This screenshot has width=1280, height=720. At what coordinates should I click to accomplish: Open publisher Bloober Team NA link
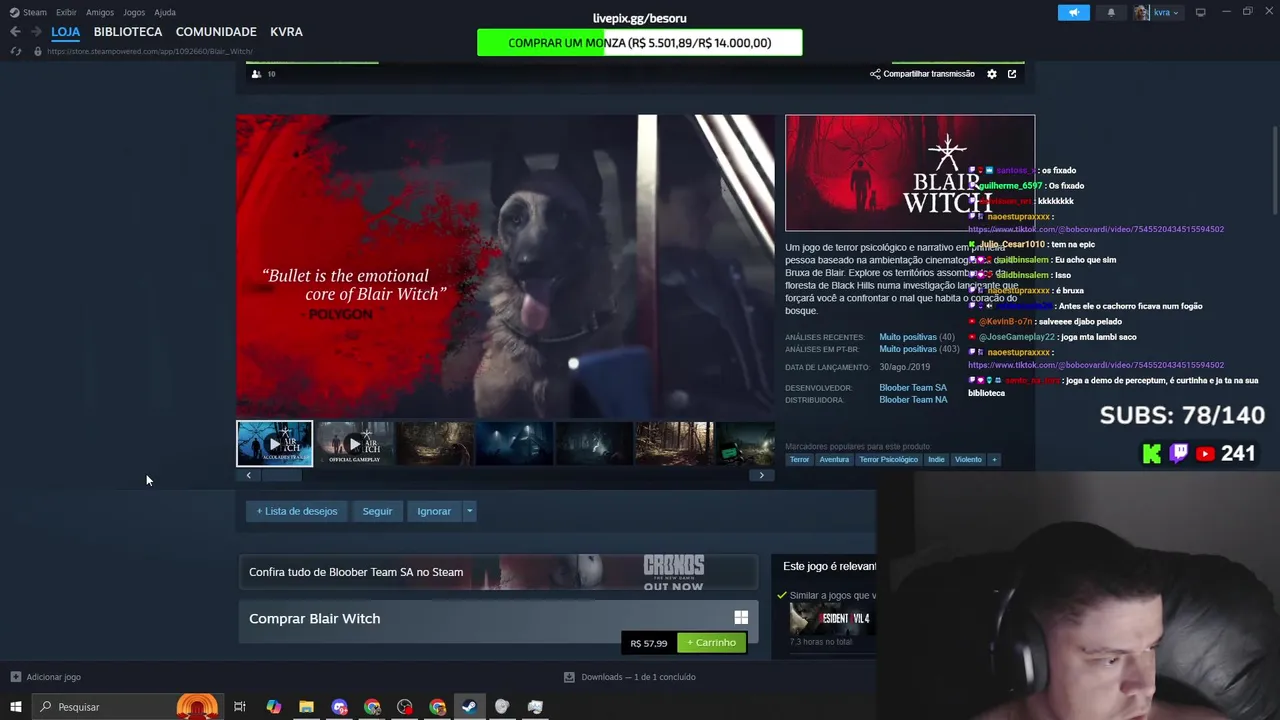click(913, 400)
